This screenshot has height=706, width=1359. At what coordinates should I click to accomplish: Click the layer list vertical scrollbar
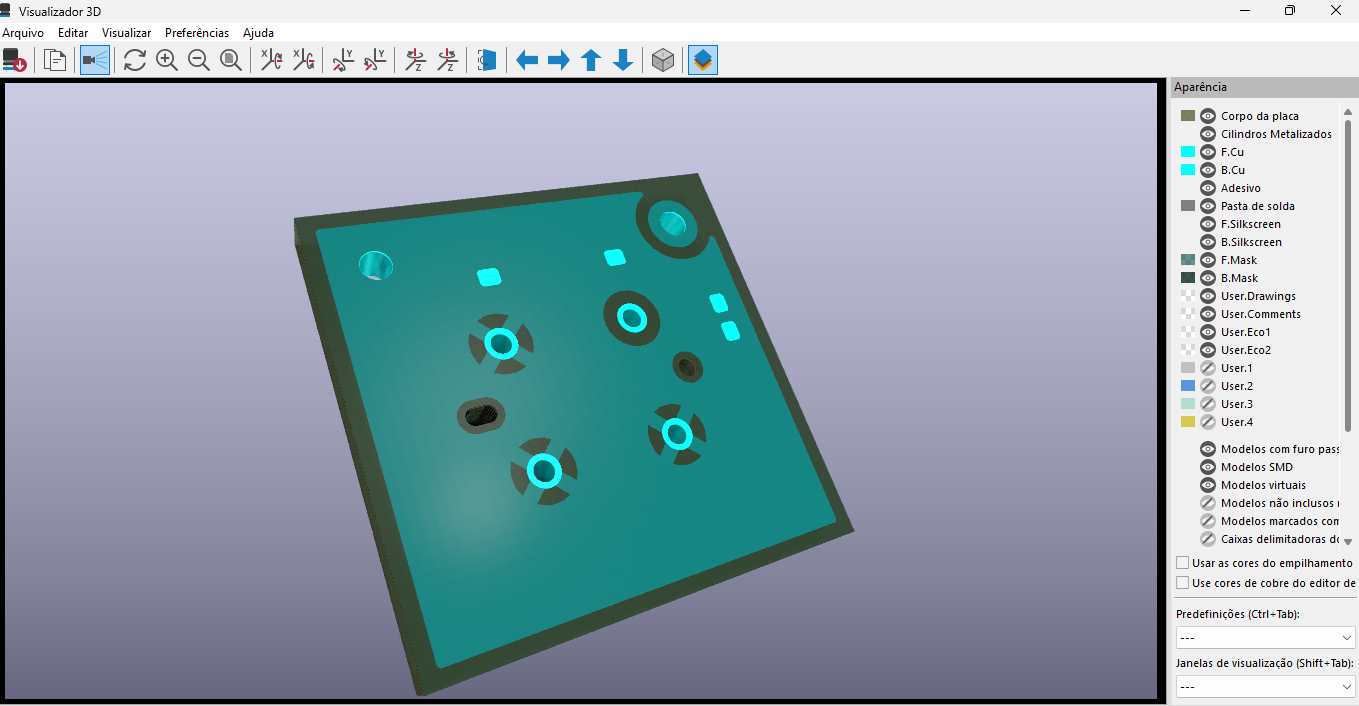coord(1348,275)
